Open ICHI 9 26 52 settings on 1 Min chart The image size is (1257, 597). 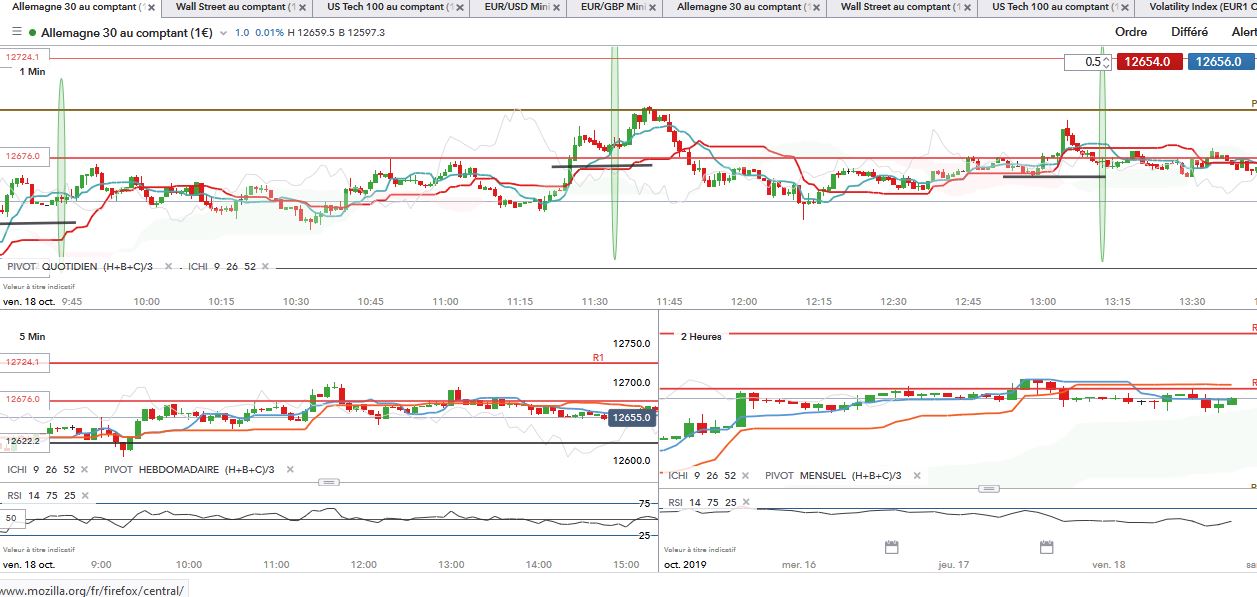221,267
